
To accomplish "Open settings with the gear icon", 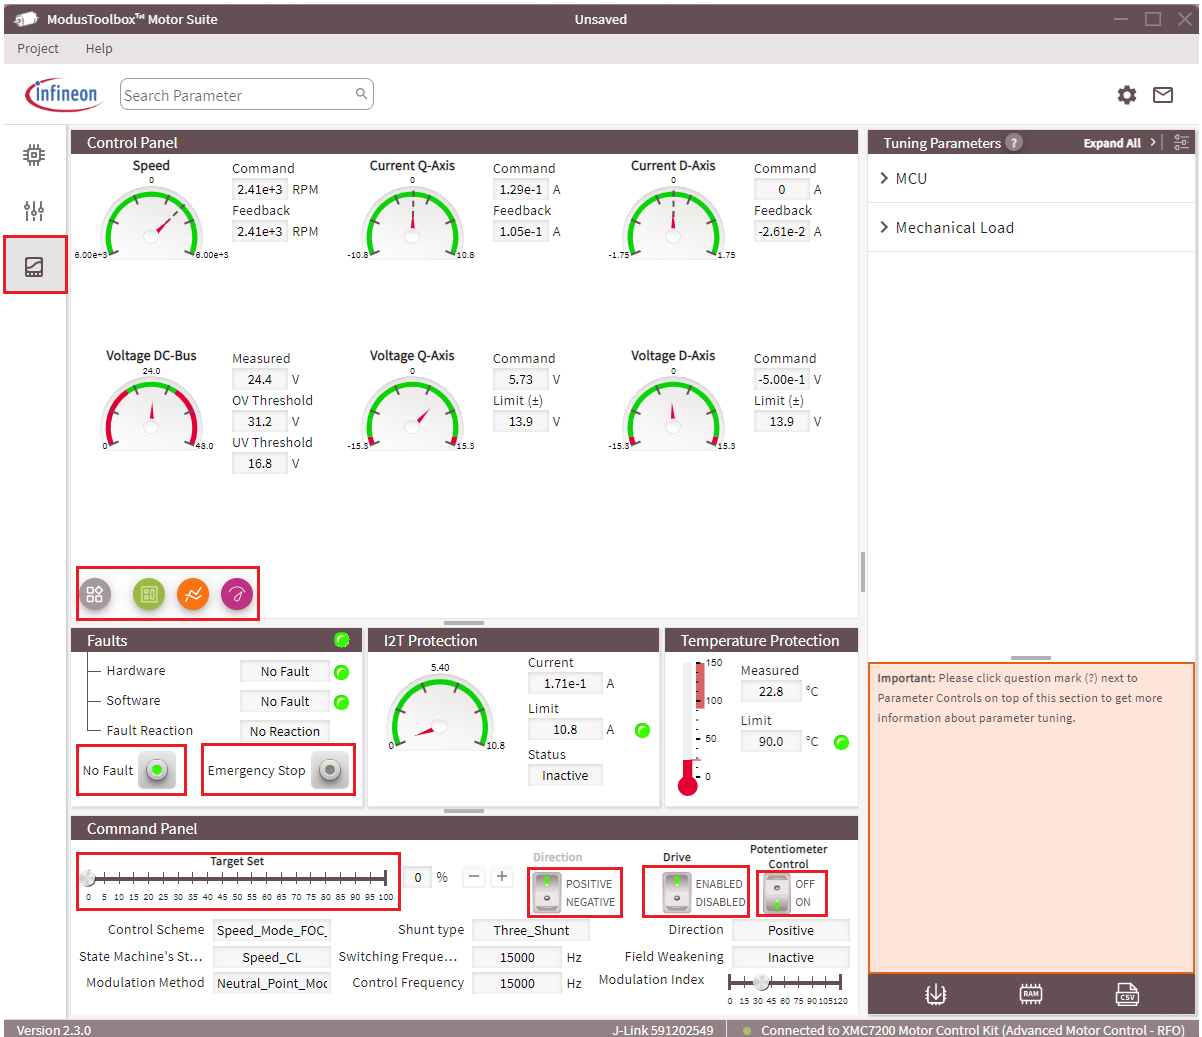I will pyautogui.click(x=1127, y=95).
